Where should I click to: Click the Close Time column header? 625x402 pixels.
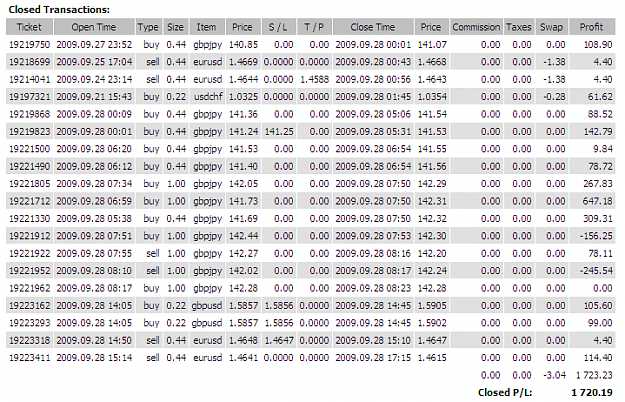(373, 27)
